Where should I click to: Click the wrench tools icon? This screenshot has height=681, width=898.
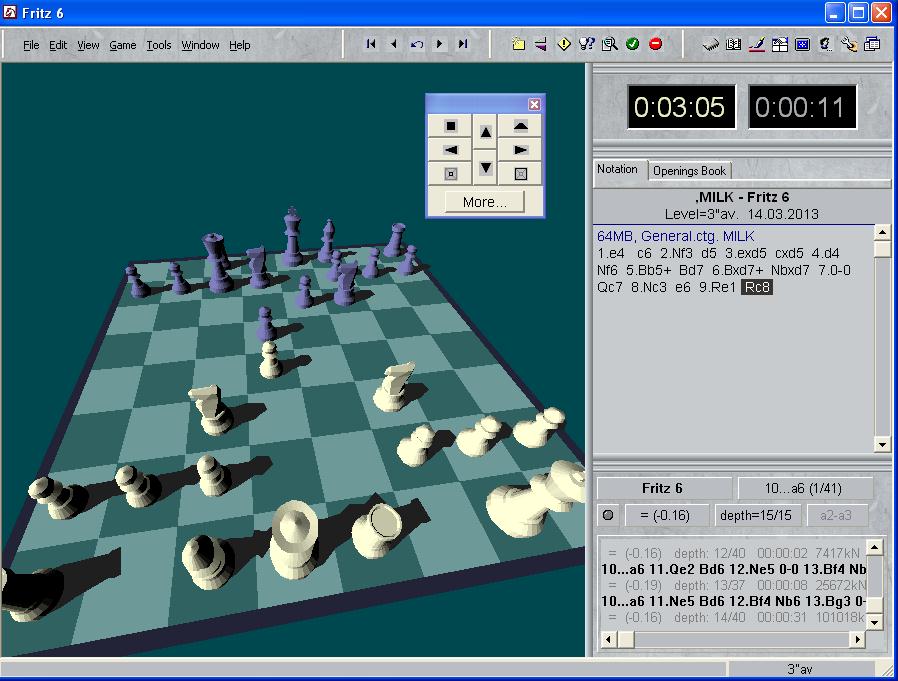tap(849, 44)
